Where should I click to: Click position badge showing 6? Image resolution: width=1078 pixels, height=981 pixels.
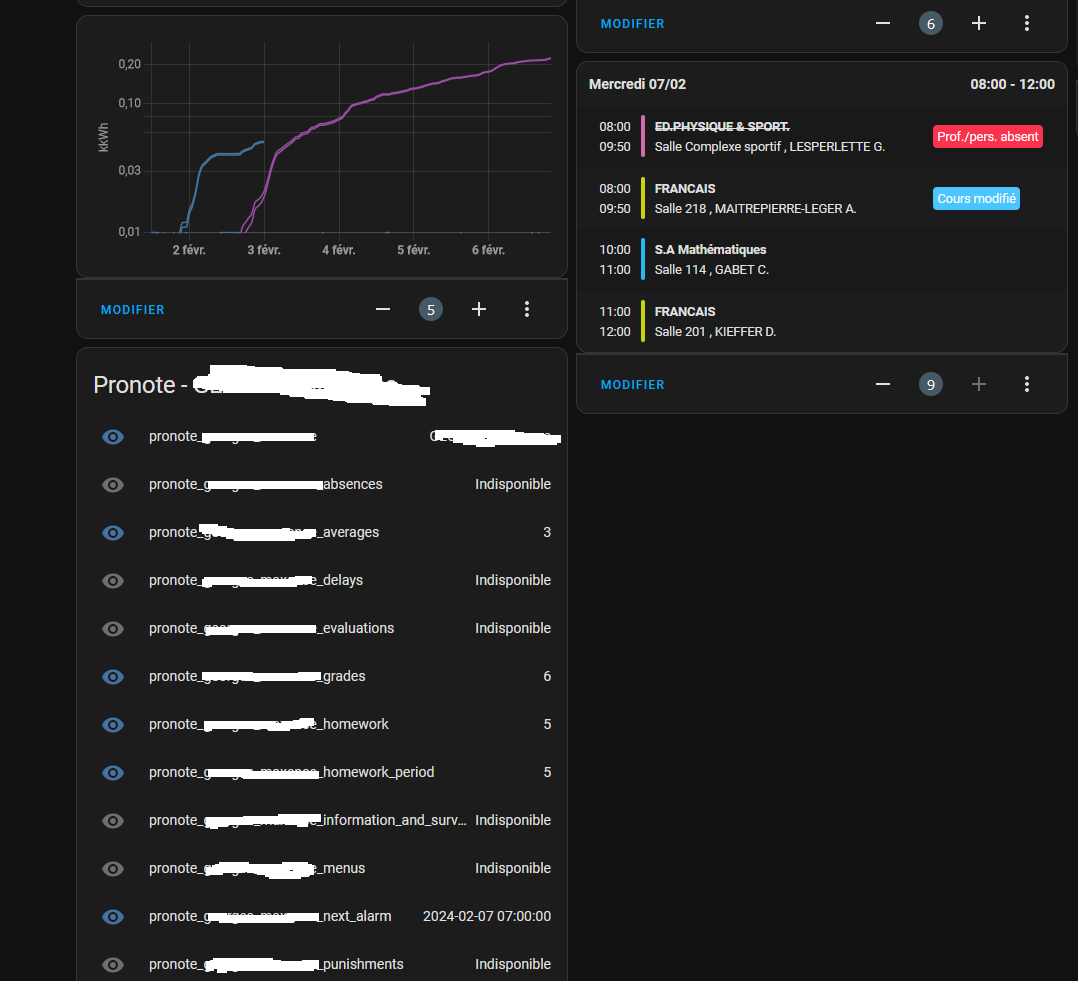point(931,23)
